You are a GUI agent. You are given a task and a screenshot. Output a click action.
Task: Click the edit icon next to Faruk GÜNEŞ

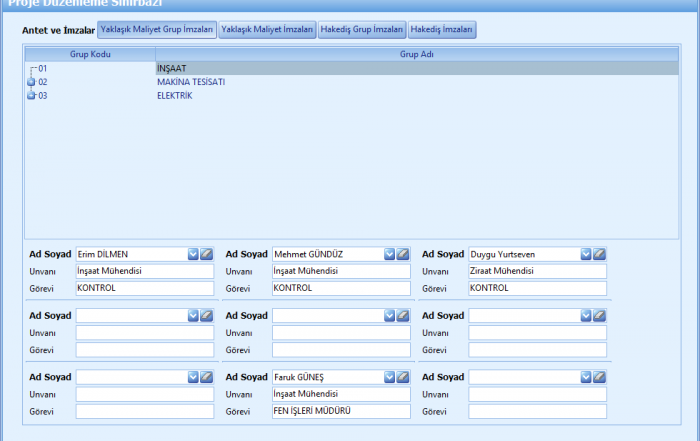(x=403, y=377)
